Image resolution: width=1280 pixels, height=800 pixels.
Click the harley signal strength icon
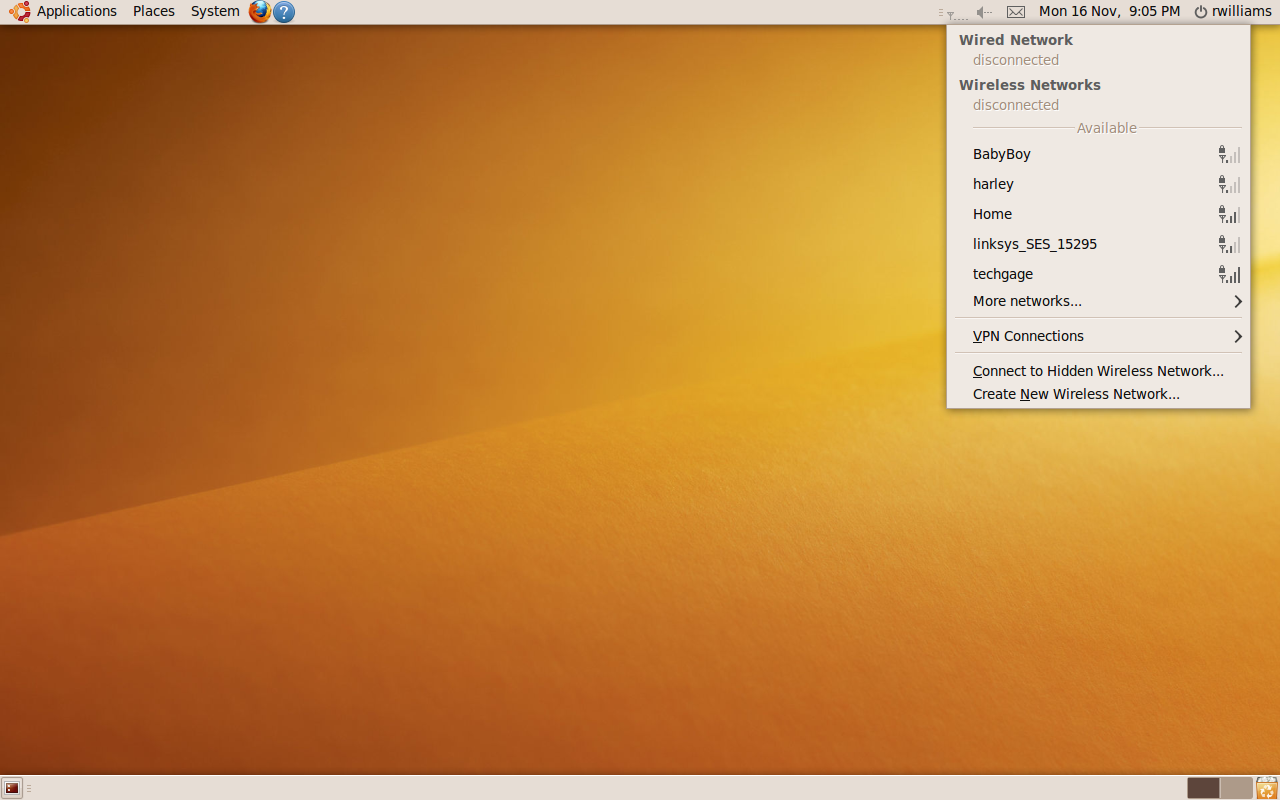(x=1229, y=184)
